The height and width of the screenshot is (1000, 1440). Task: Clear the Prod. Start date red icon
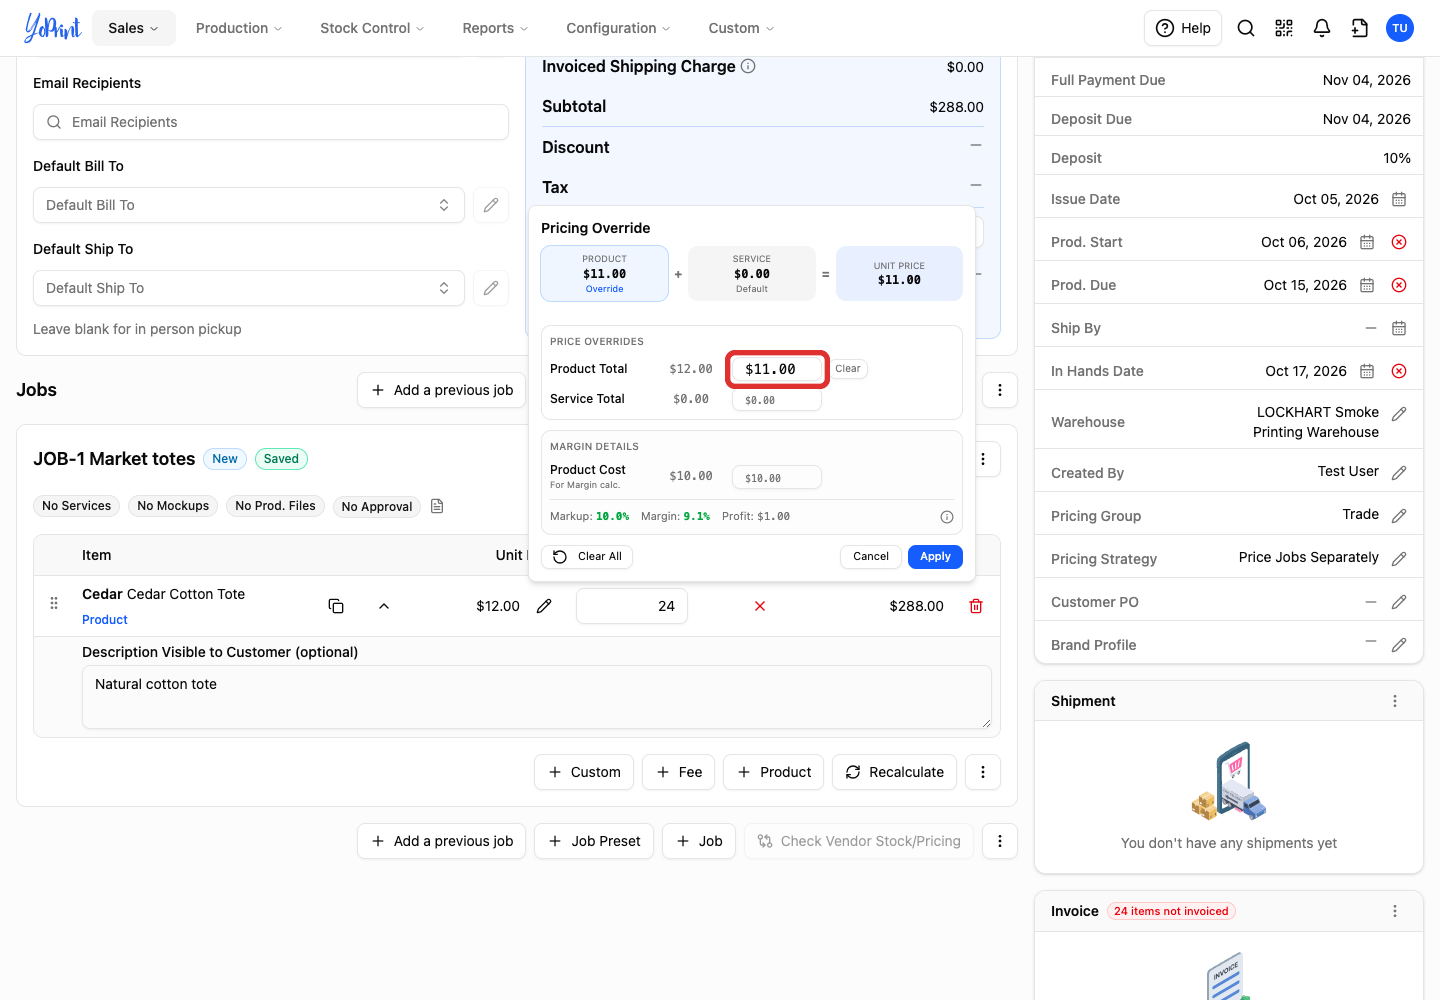click(1399, 242)
